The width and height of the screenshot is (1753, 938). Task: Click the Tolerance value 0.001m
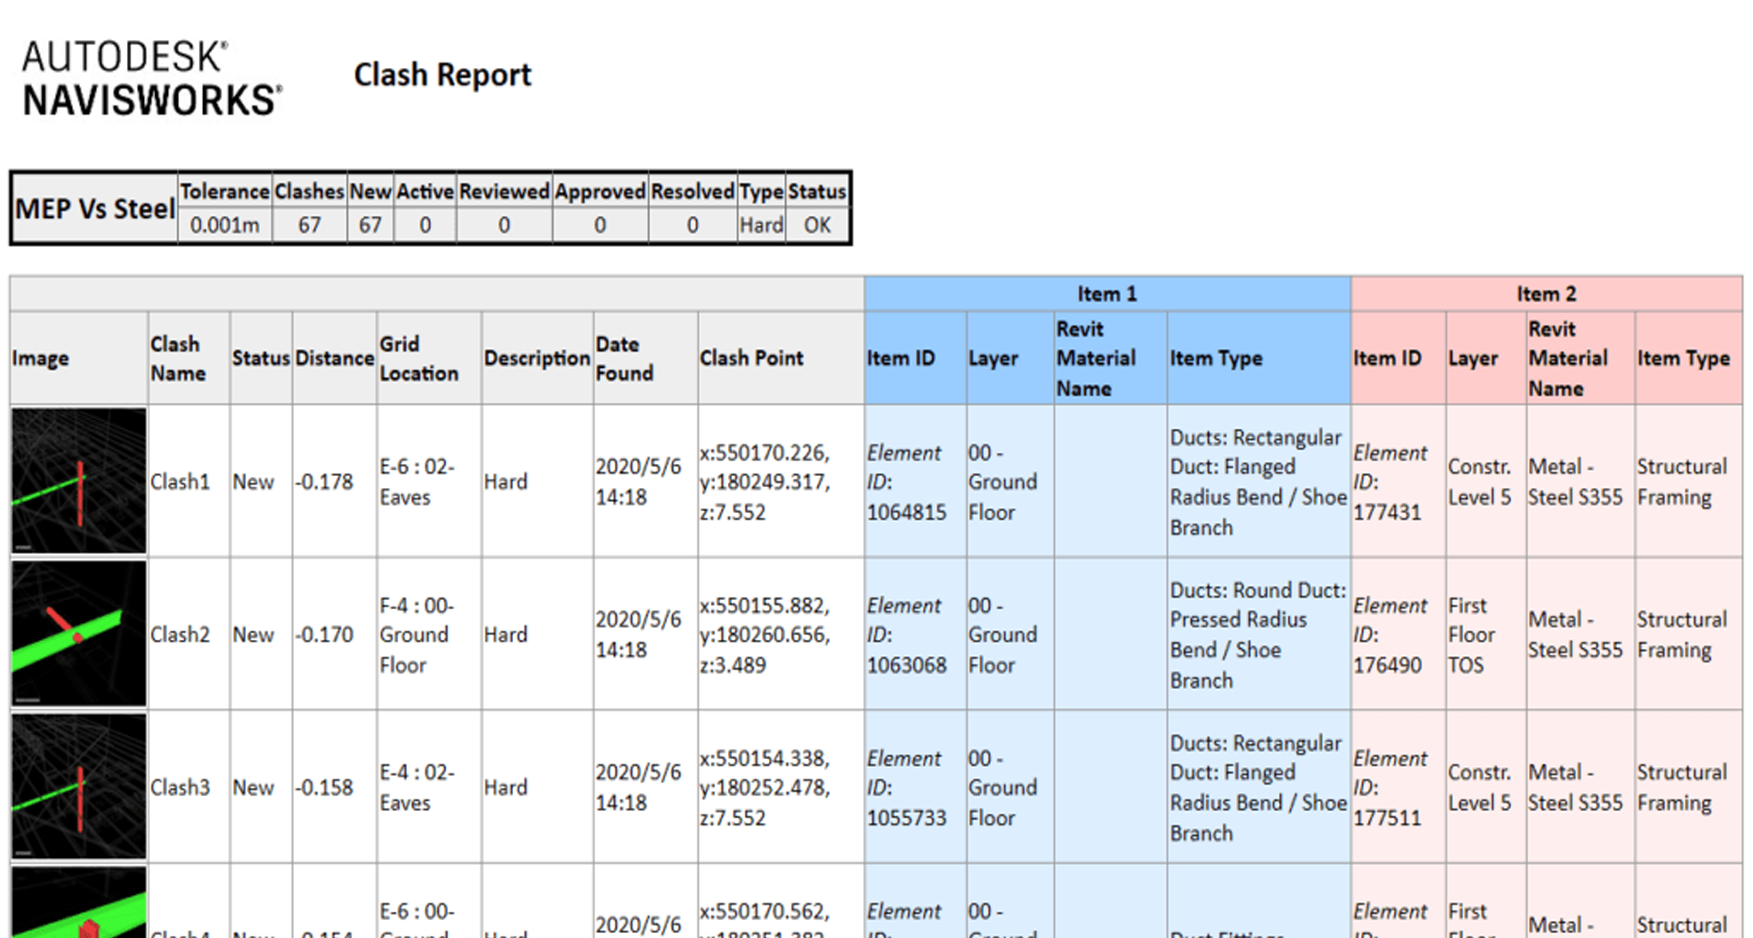tap(225, 225)
